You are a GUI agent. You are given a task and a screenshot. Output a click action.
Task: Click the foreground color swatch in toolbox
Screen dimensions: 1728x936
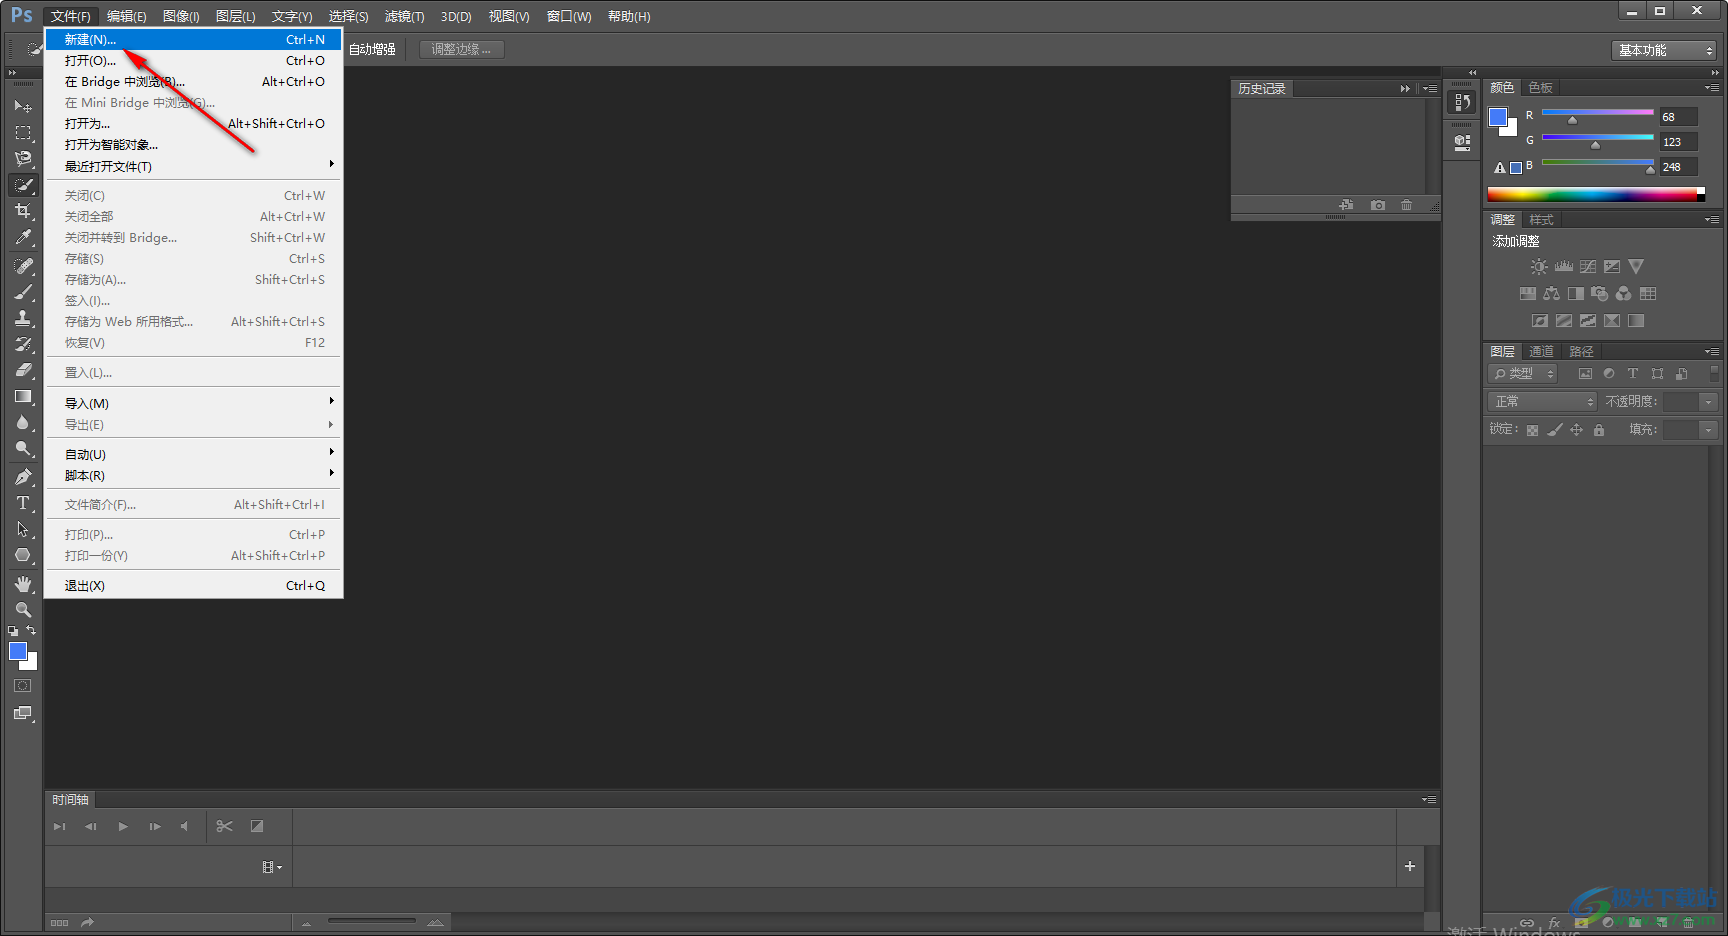[x=18, y=651]
